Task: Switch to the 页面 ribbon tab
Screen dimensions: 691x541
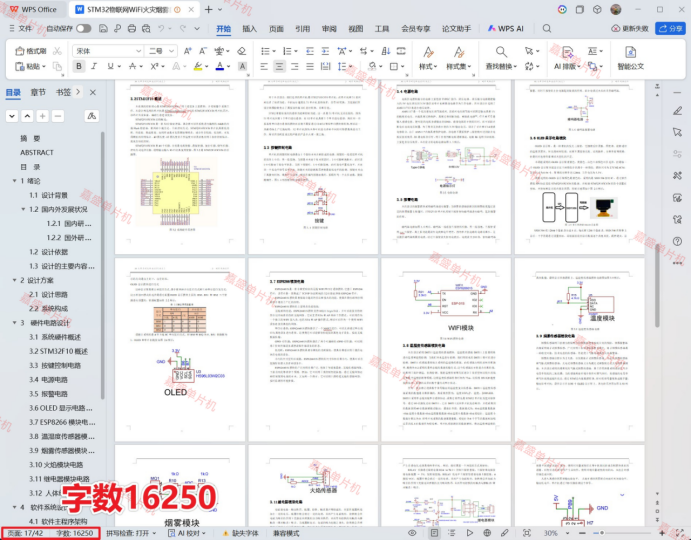Action: coord(276,28)
